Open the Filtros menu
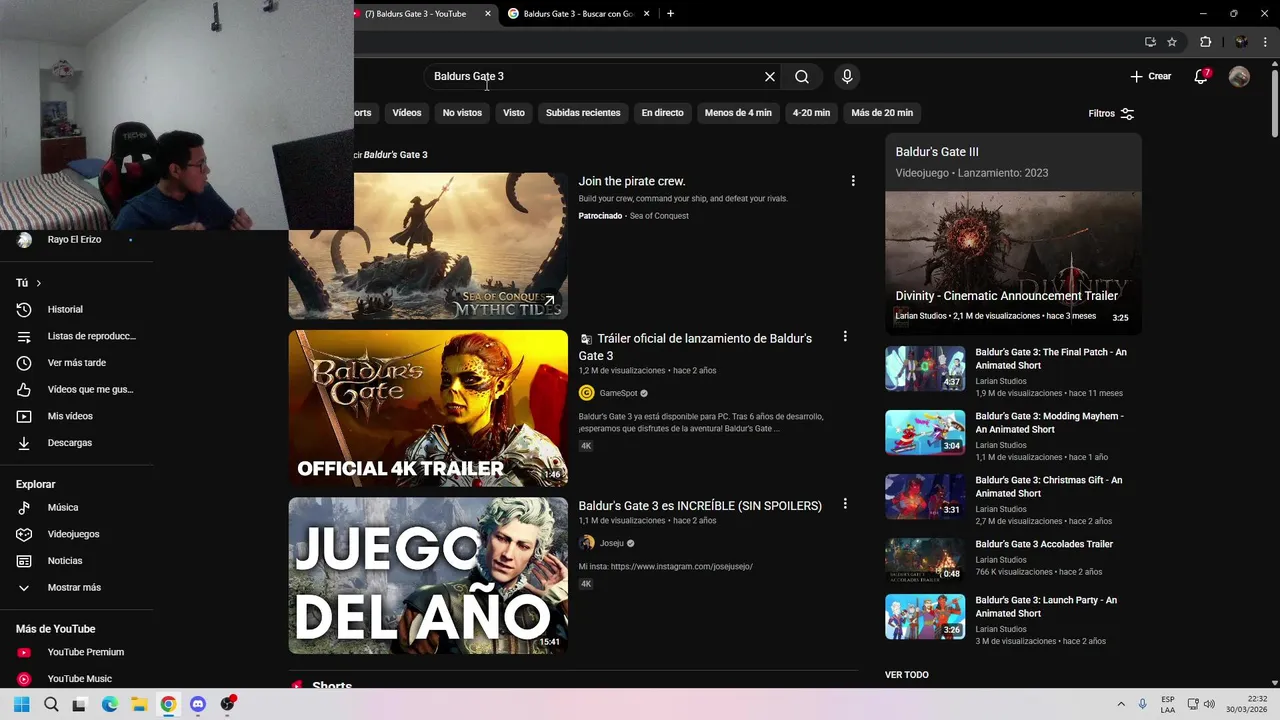The height and width of the screenshot is (720, 1280). 1111,114
